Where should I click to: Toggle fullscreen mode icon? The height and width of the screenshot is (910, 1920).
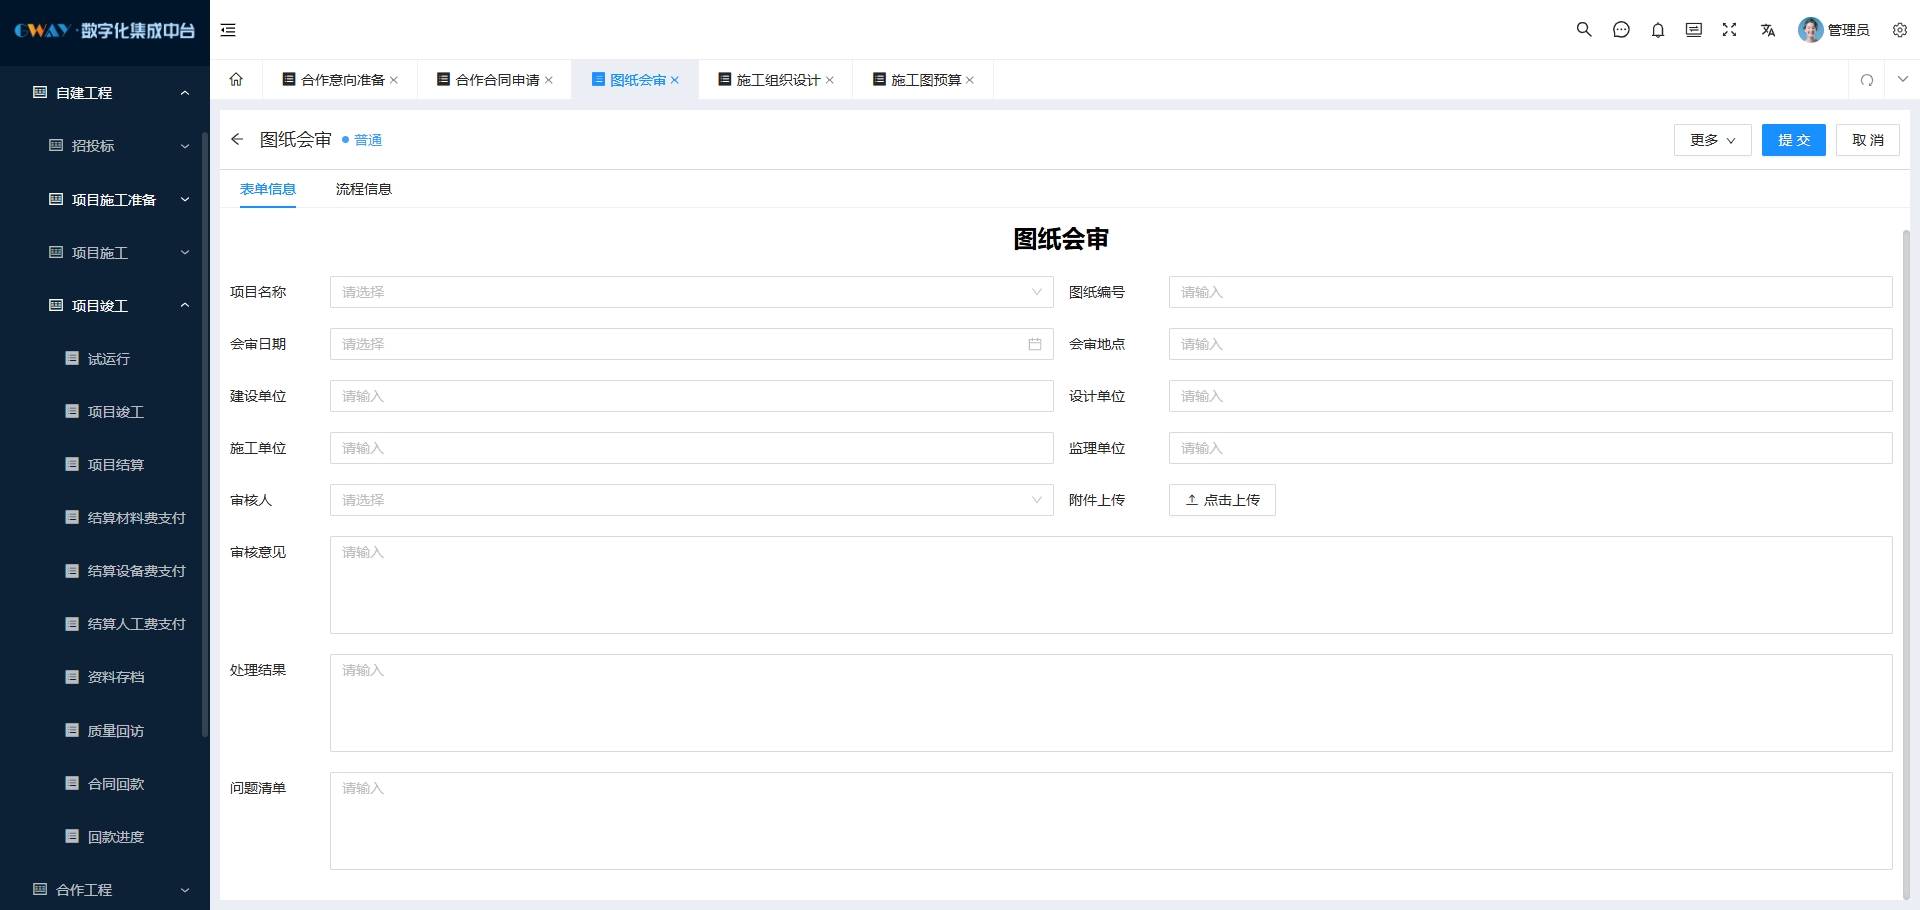click(1729, 30)
